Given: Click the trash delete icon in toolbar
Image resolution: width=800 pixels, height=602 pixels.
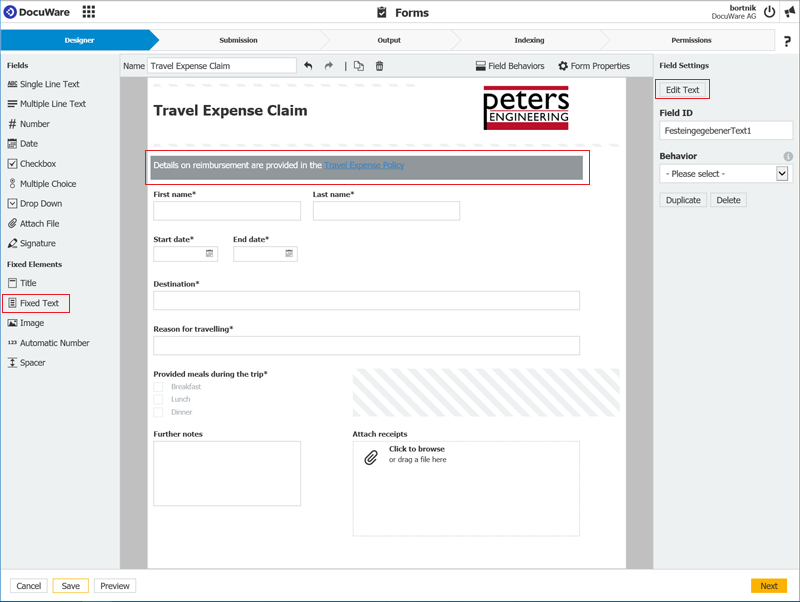Looking at the screenshot, I should click(379, 66).
